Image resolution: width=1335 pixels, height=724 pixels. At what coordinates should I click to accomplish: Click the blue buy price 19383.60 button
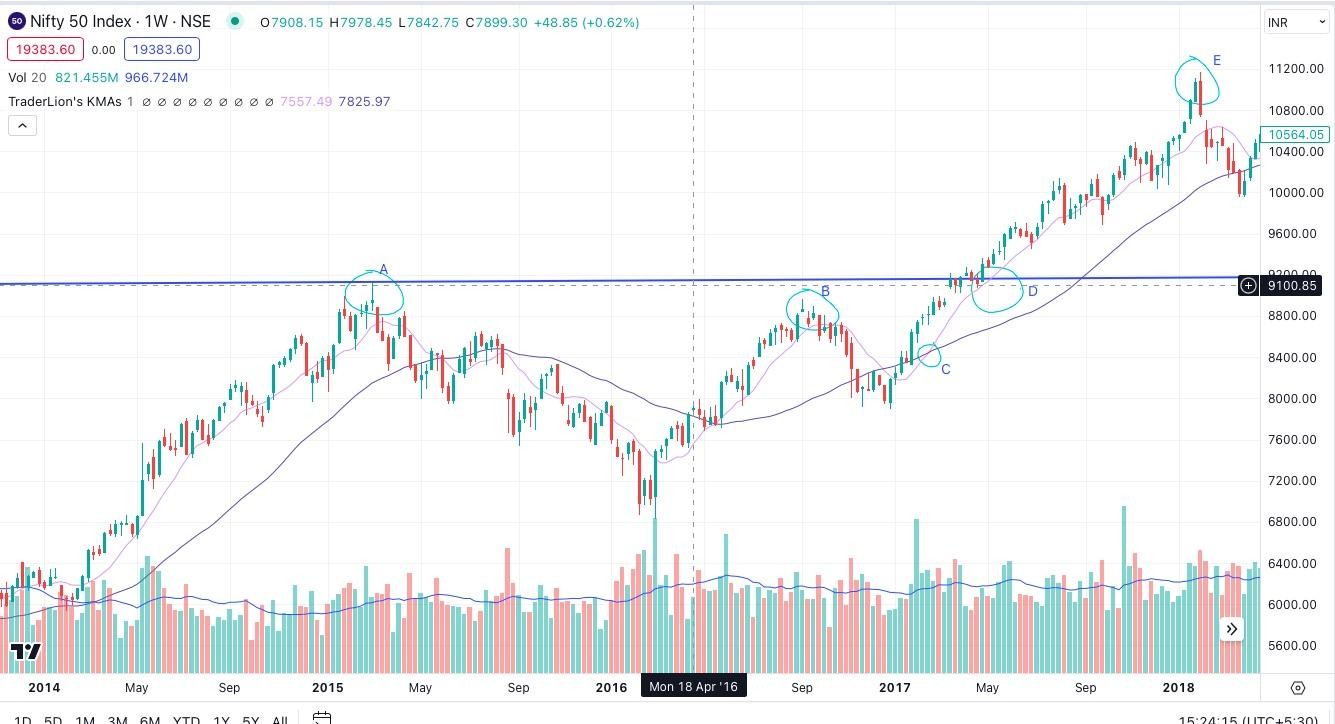tap(162, 49)
